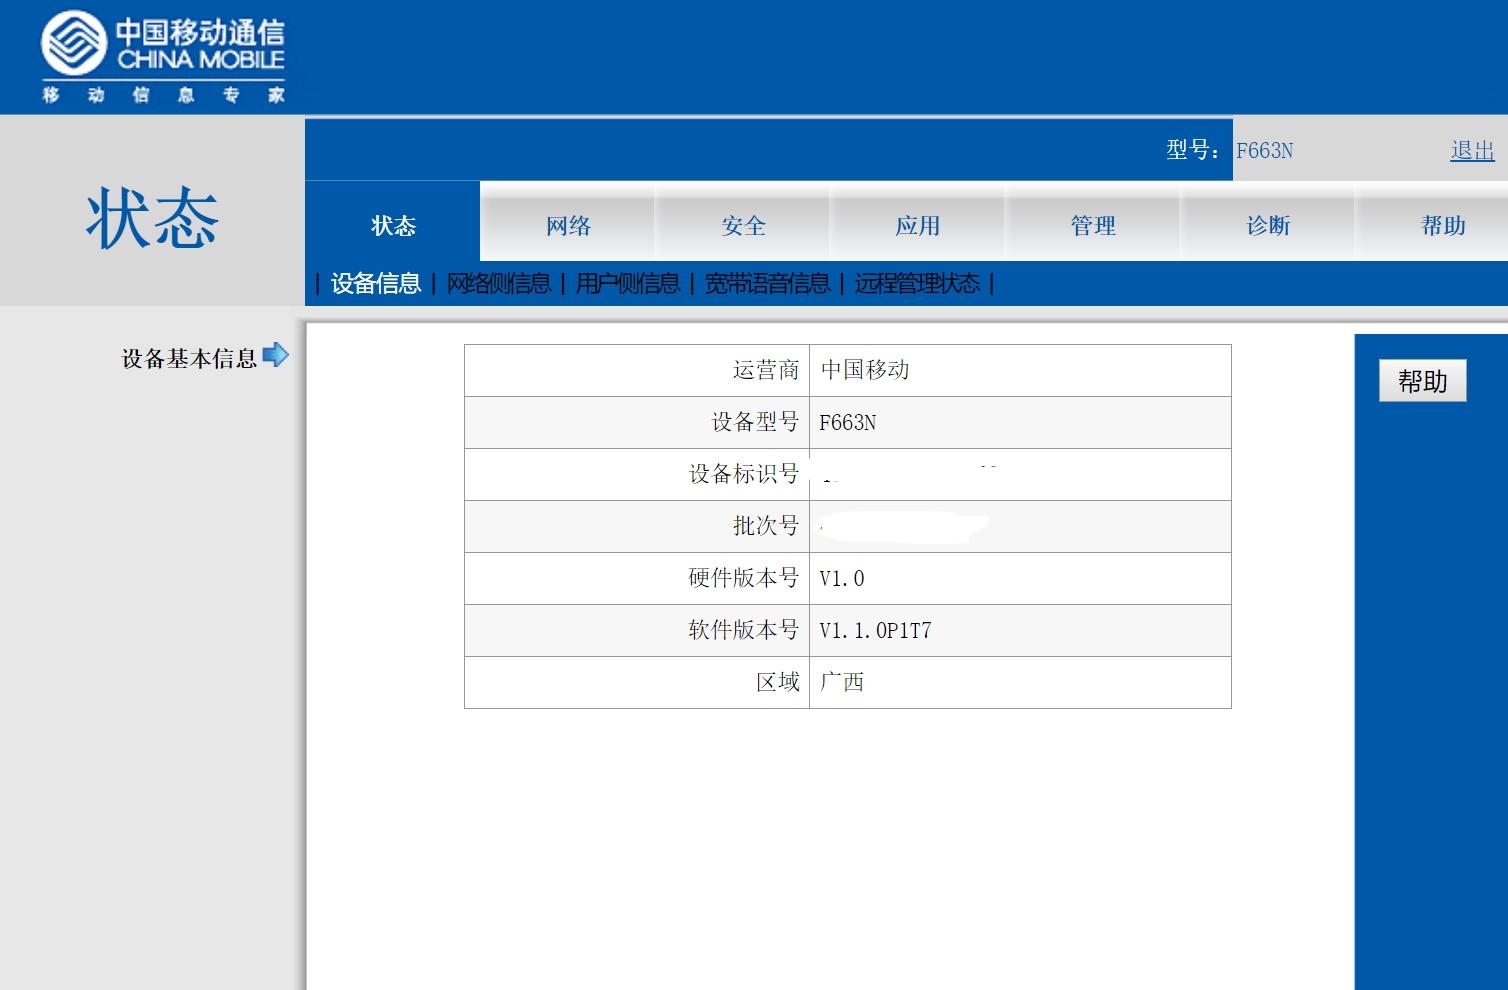
Task: Open the 网络侧信息 submenu item
Action: point(500,284)
